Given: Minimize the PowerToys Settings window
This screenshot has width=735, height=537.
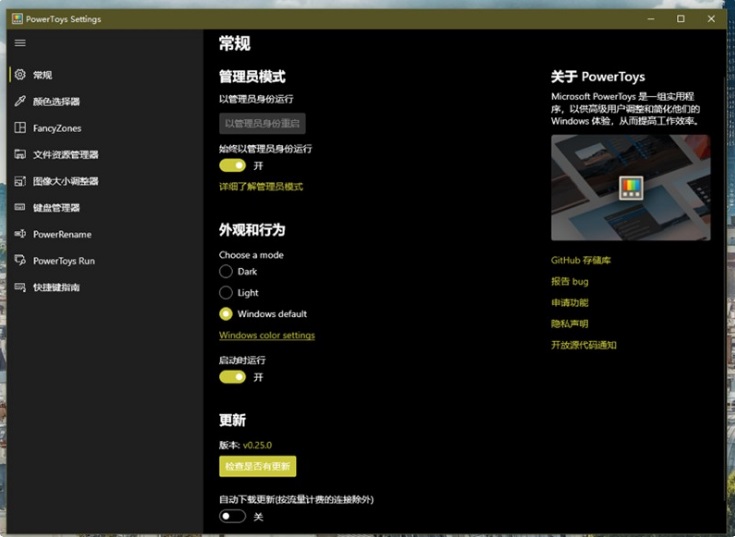Looking at the screenshot, I should point(651,19).
